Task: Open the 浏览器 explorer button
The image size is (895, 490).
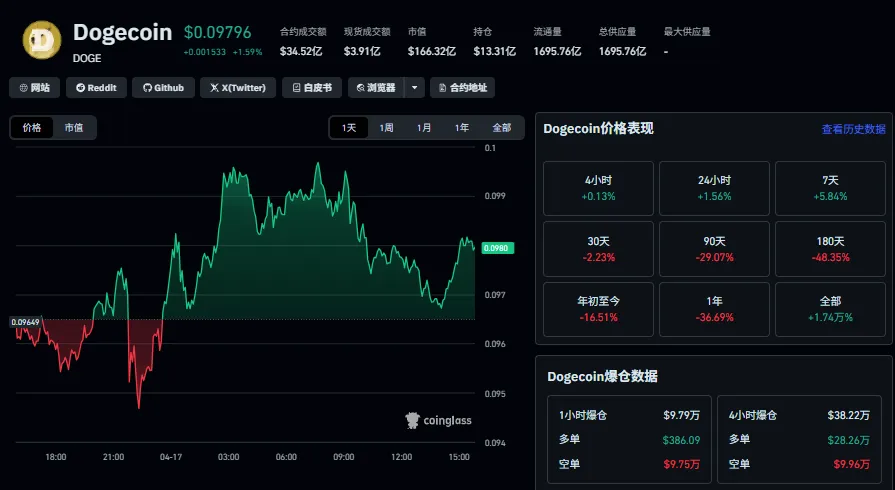Action: pyautogui.click(x=376, y=88)
